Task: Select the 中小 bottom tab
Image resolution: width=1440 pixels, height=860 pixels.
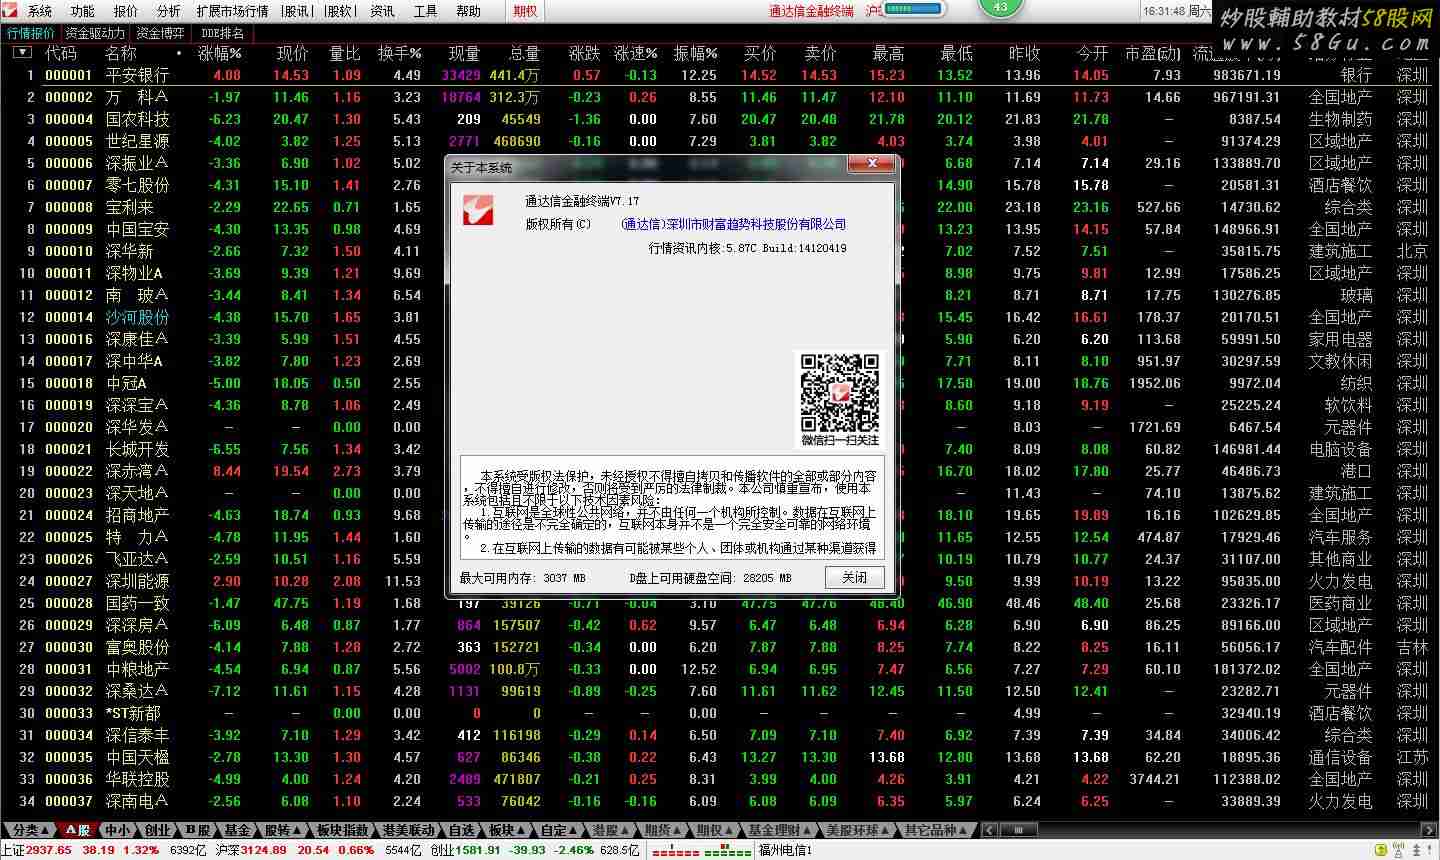Action: coord(118,830)
